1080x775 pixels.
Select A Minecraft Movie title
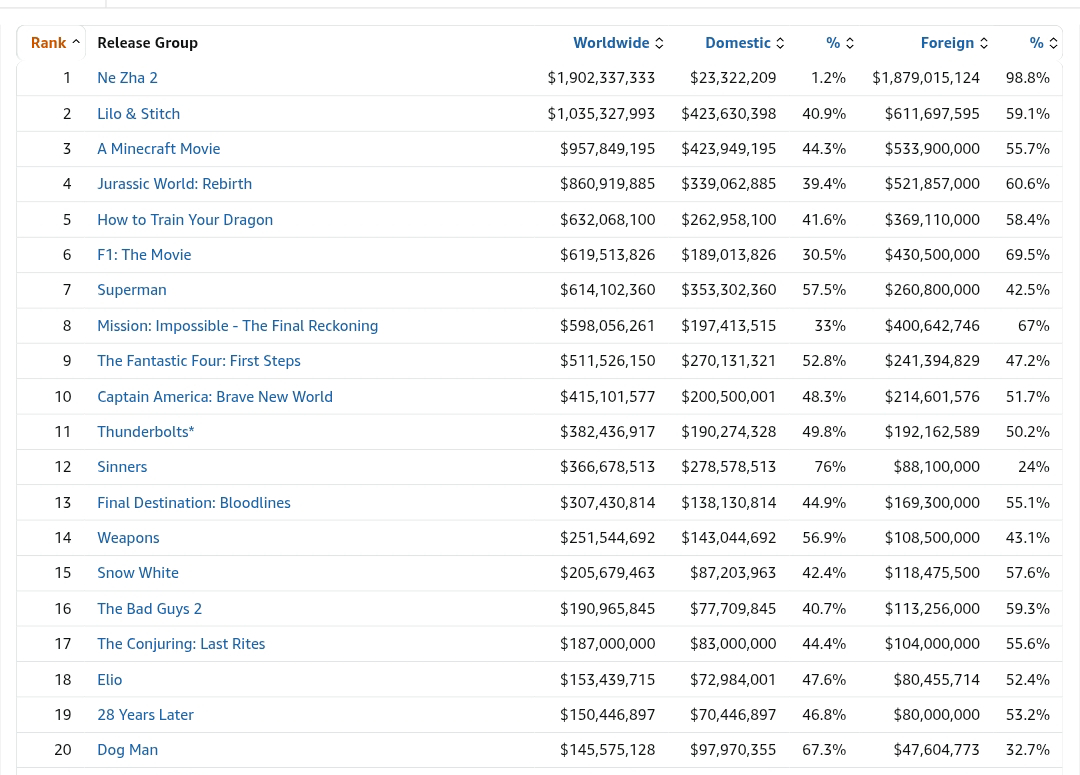pos(158,148)
